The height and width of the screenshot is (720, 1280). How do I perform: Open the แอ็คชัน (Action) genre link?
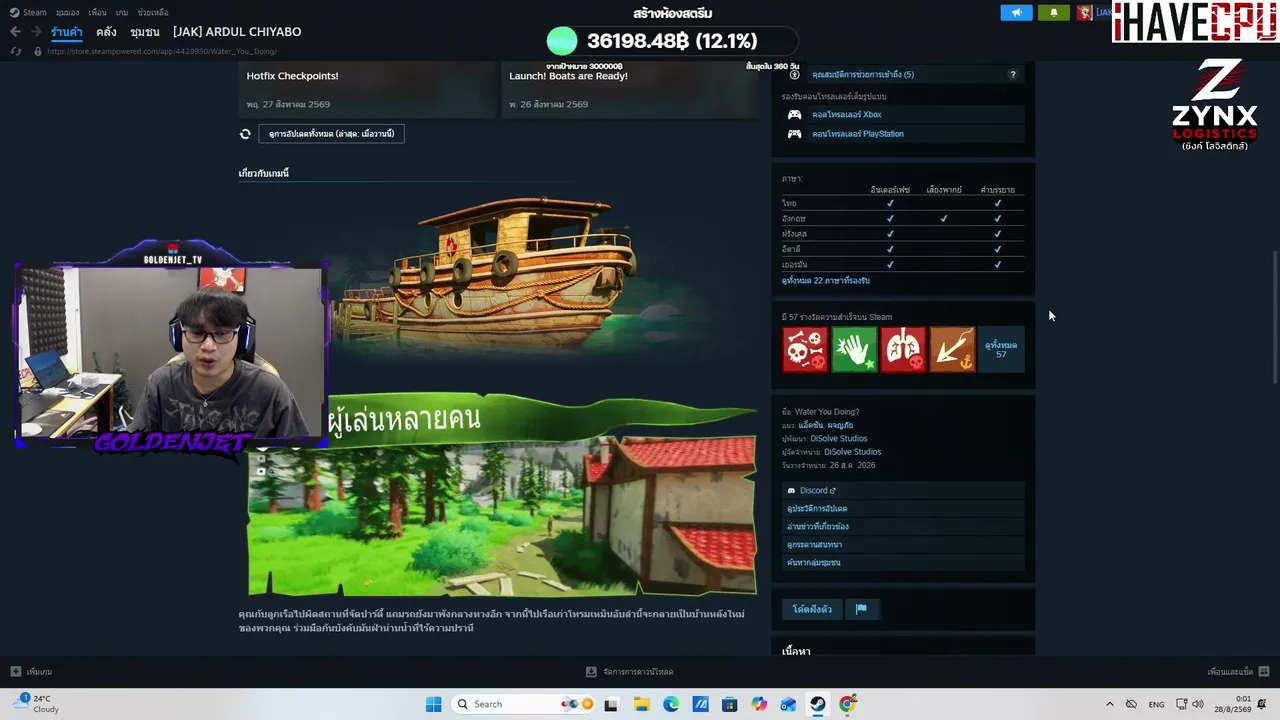coord(810,425)
